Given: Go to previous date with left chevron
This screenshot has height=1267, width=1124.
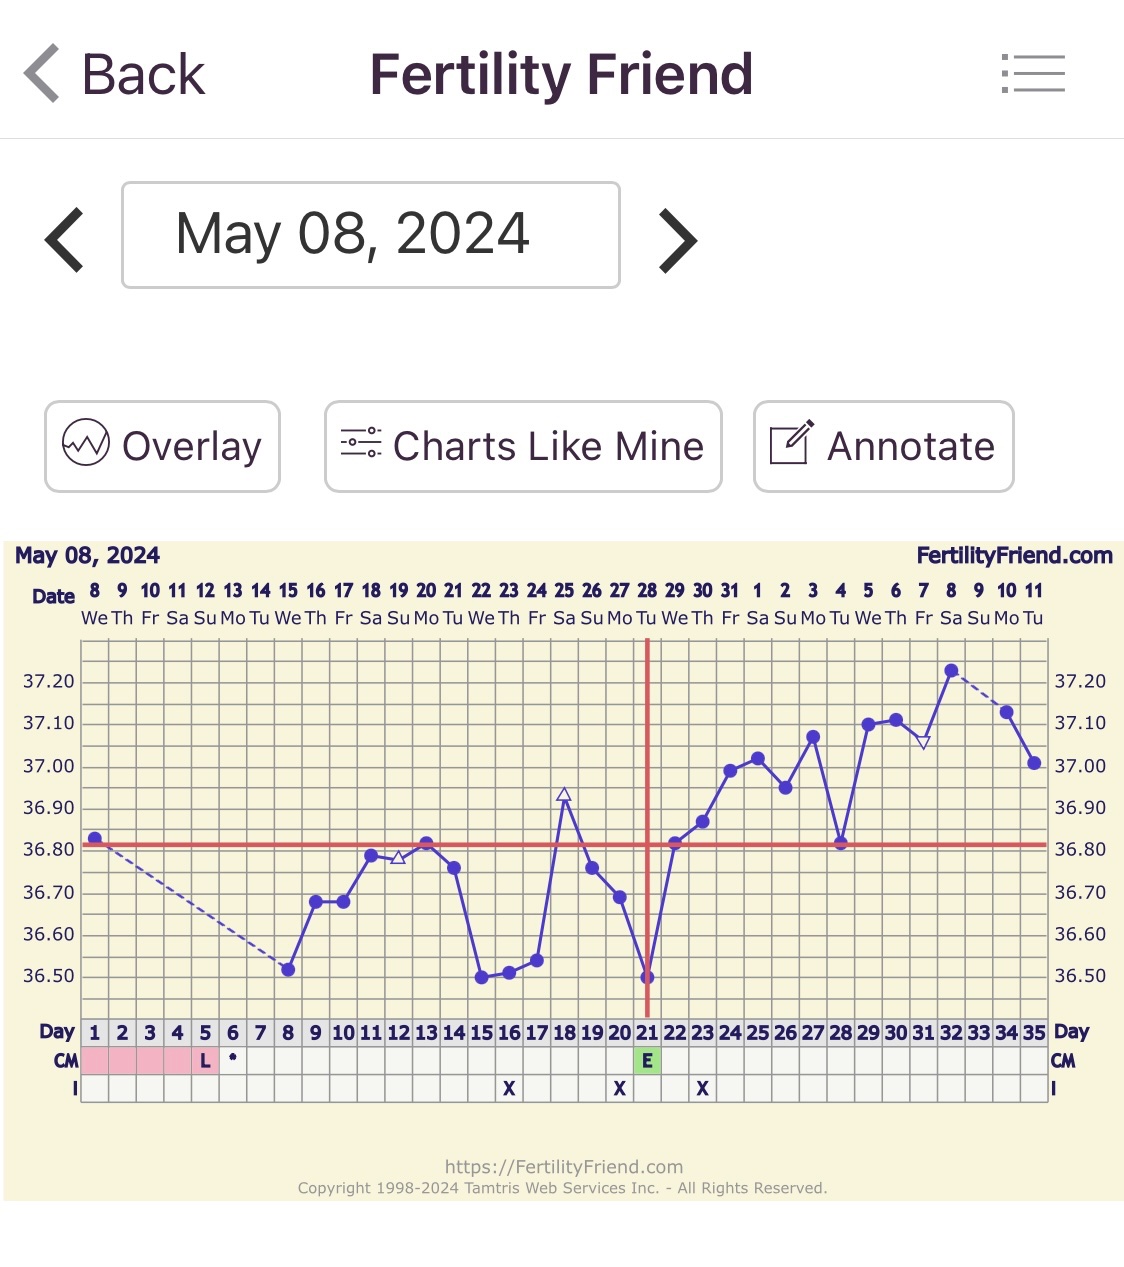Looking at the screenshot, I should click(x=65, y=240).
